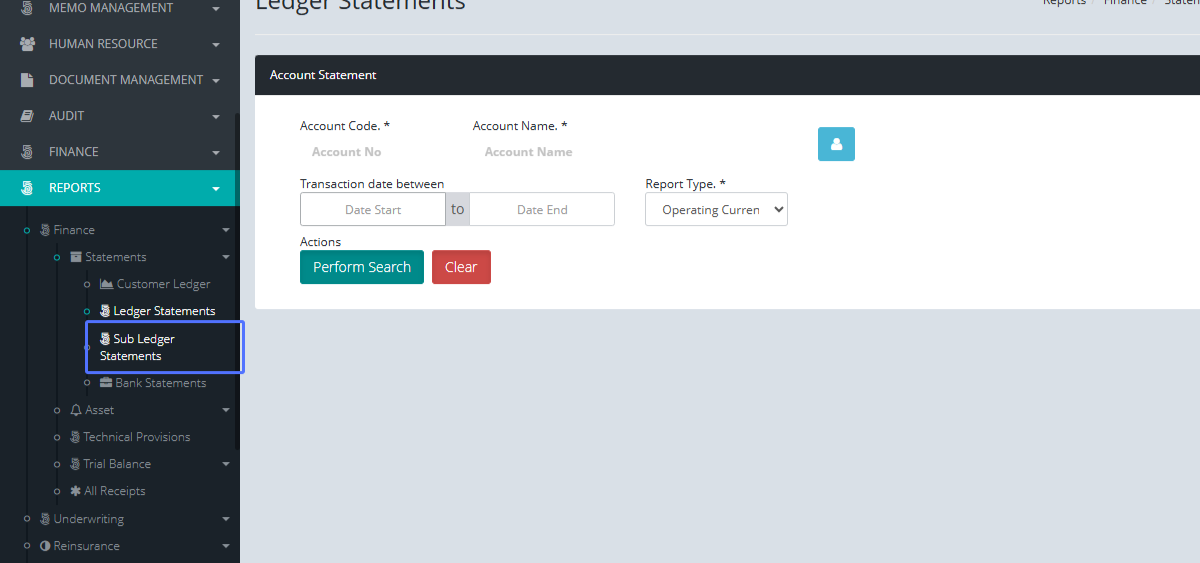Open Technical Provisions report
Viewport: 1200px width, 563px height.
click(136, 437)
